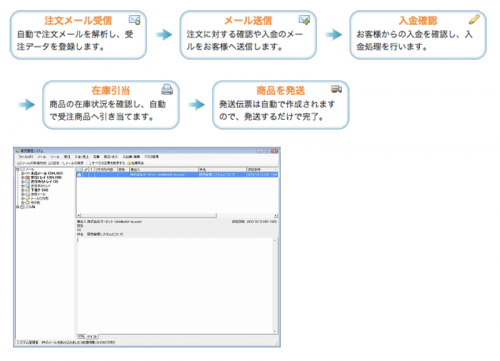The width and height of the screenshot is (500, 361).
Task: Open the ツール menu in the menu bar
Action: click(x=55, y=157)
